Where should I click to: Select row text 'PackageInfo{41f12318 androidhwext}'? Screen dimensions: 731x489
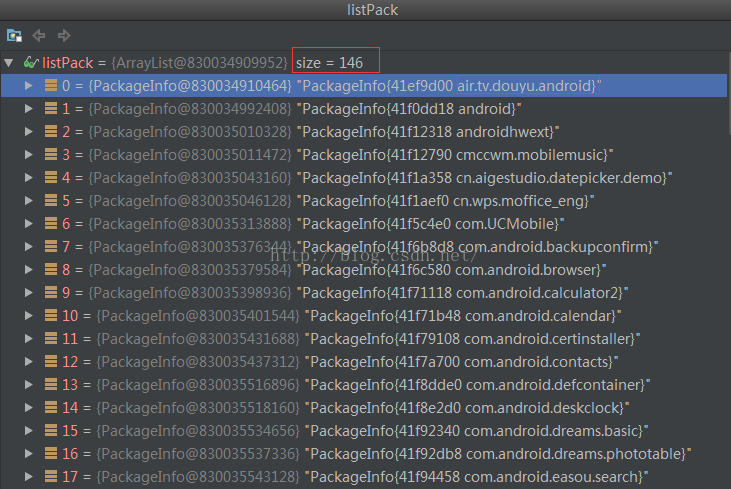(428, 132)
